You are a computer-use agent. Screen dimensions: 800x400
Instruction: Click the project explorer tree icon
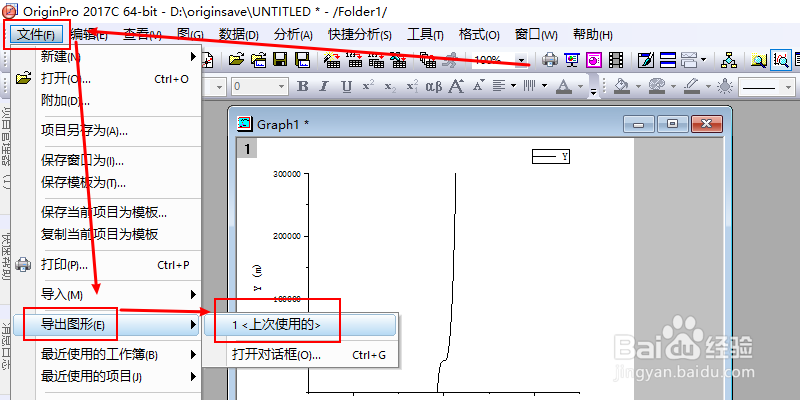[x=729, y=60]
